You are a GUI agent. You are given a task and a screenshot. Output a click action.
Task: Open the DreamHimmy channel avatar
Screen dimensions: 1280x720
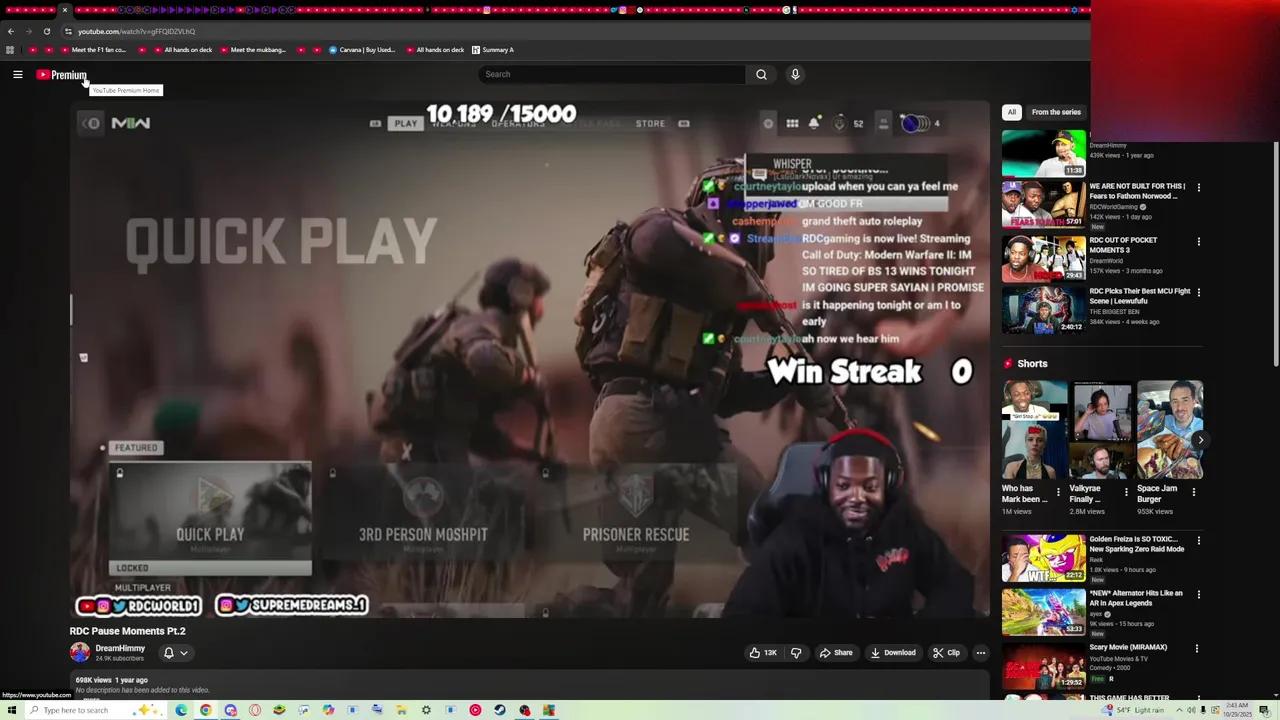click(x=79, y=653)
